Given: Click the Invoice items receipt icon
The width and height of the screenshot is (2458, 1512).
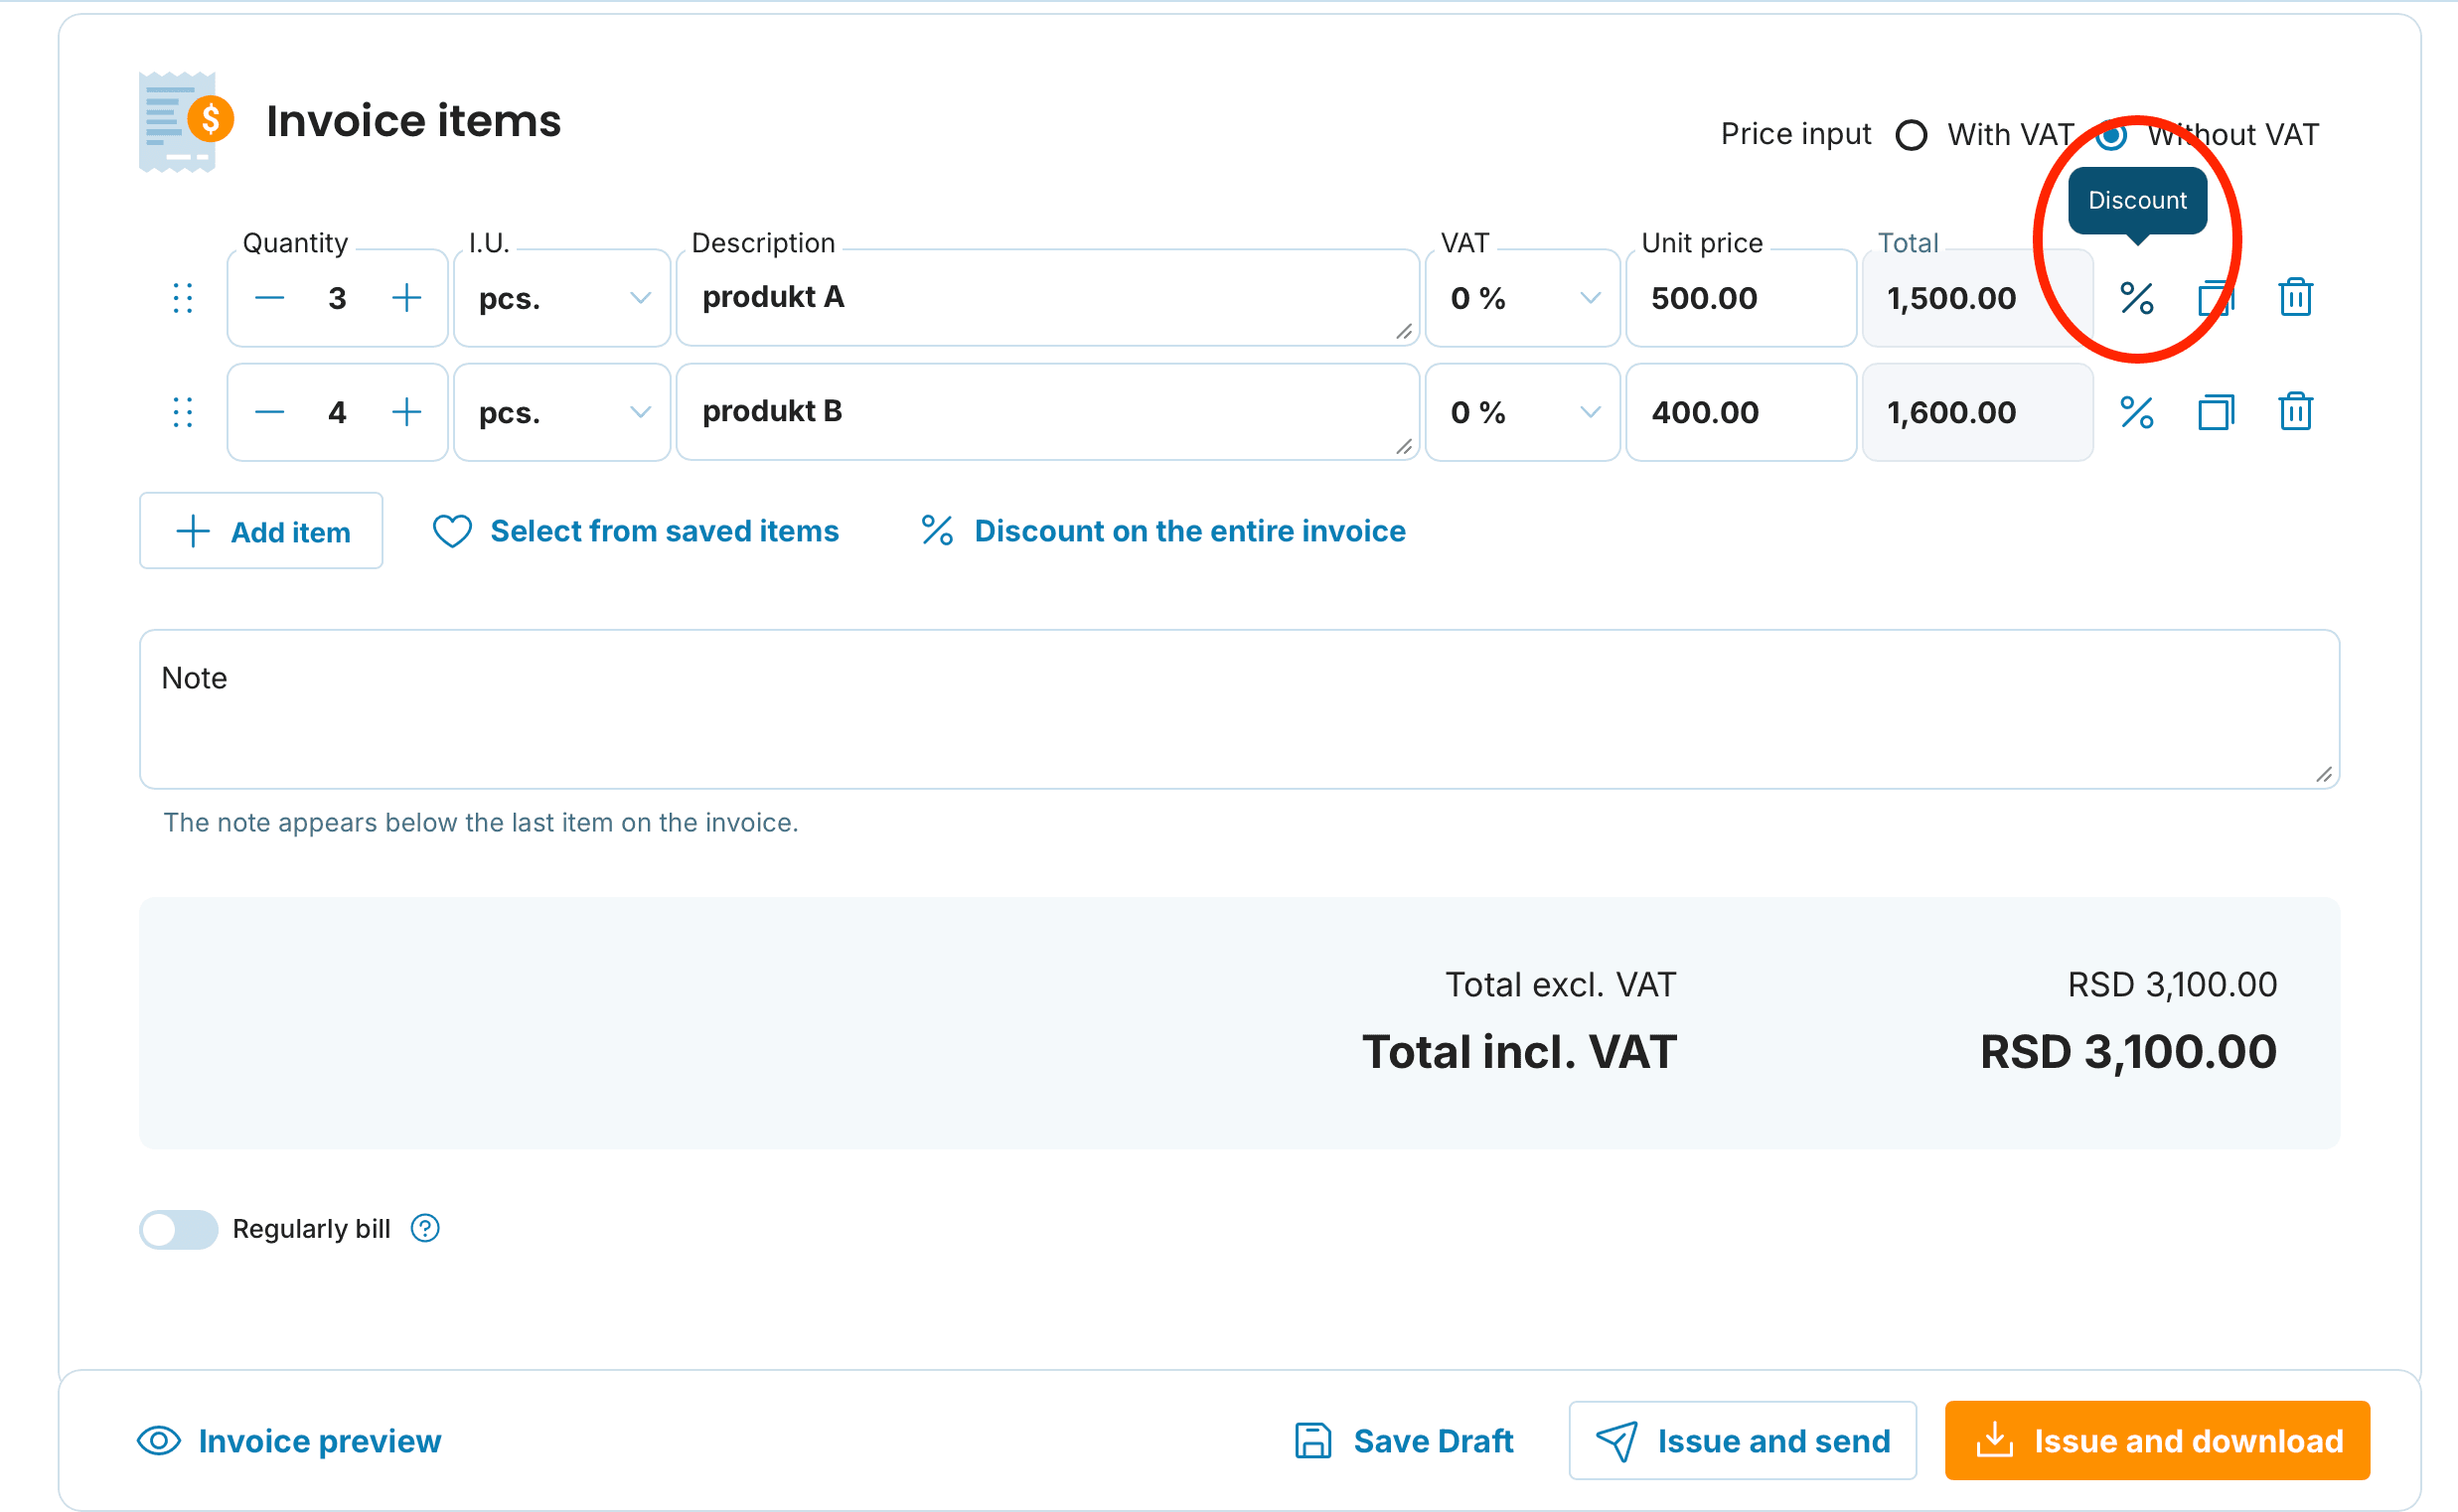Looking at the screenshot, I should [186, 121].
